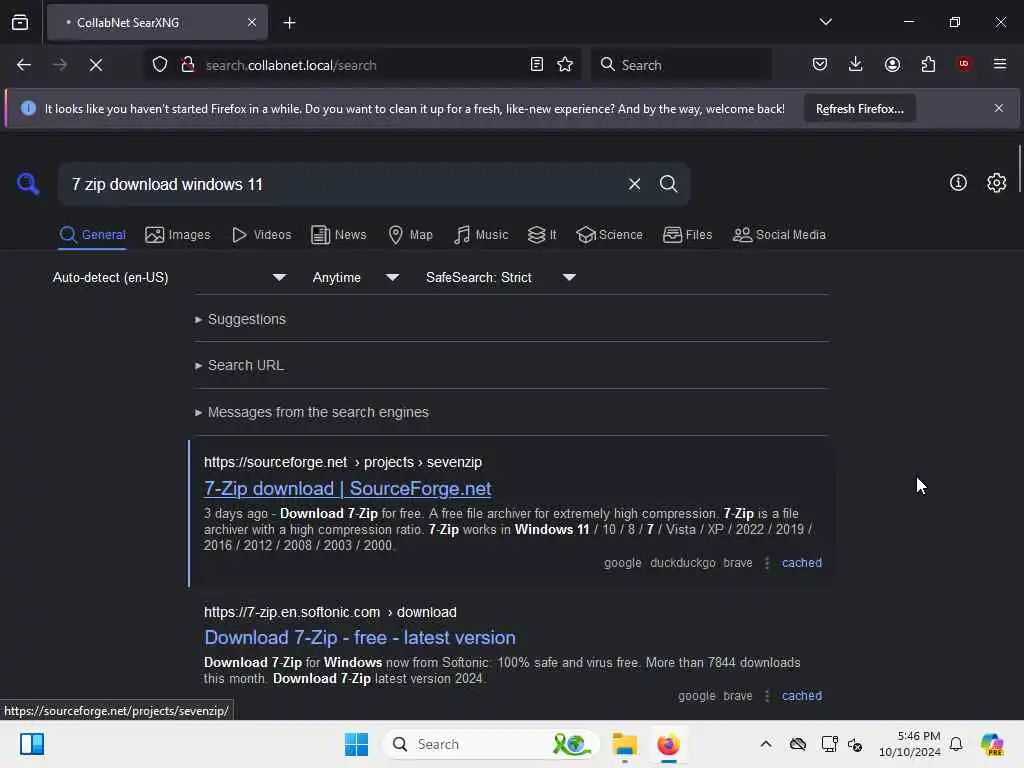Click the 7-zip.en.softonic.com result URL
The width and height of the screenshot is (1024, 768).
click(x=330, y=613)
